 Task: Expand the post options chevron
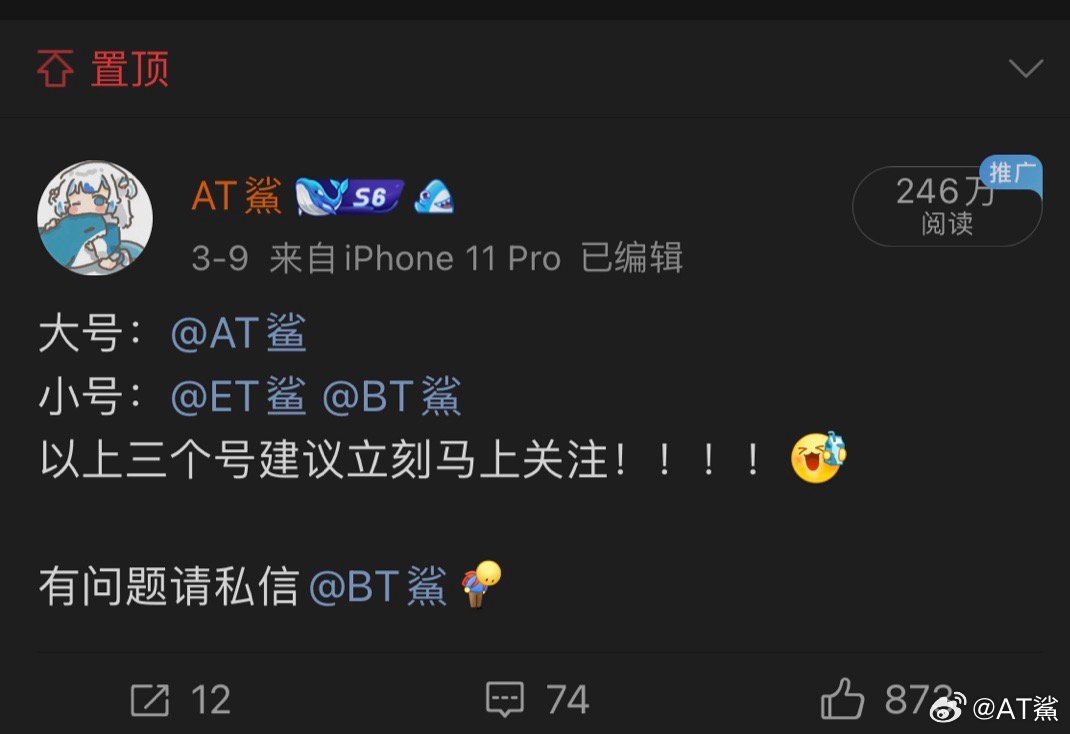pos(1026,68)
